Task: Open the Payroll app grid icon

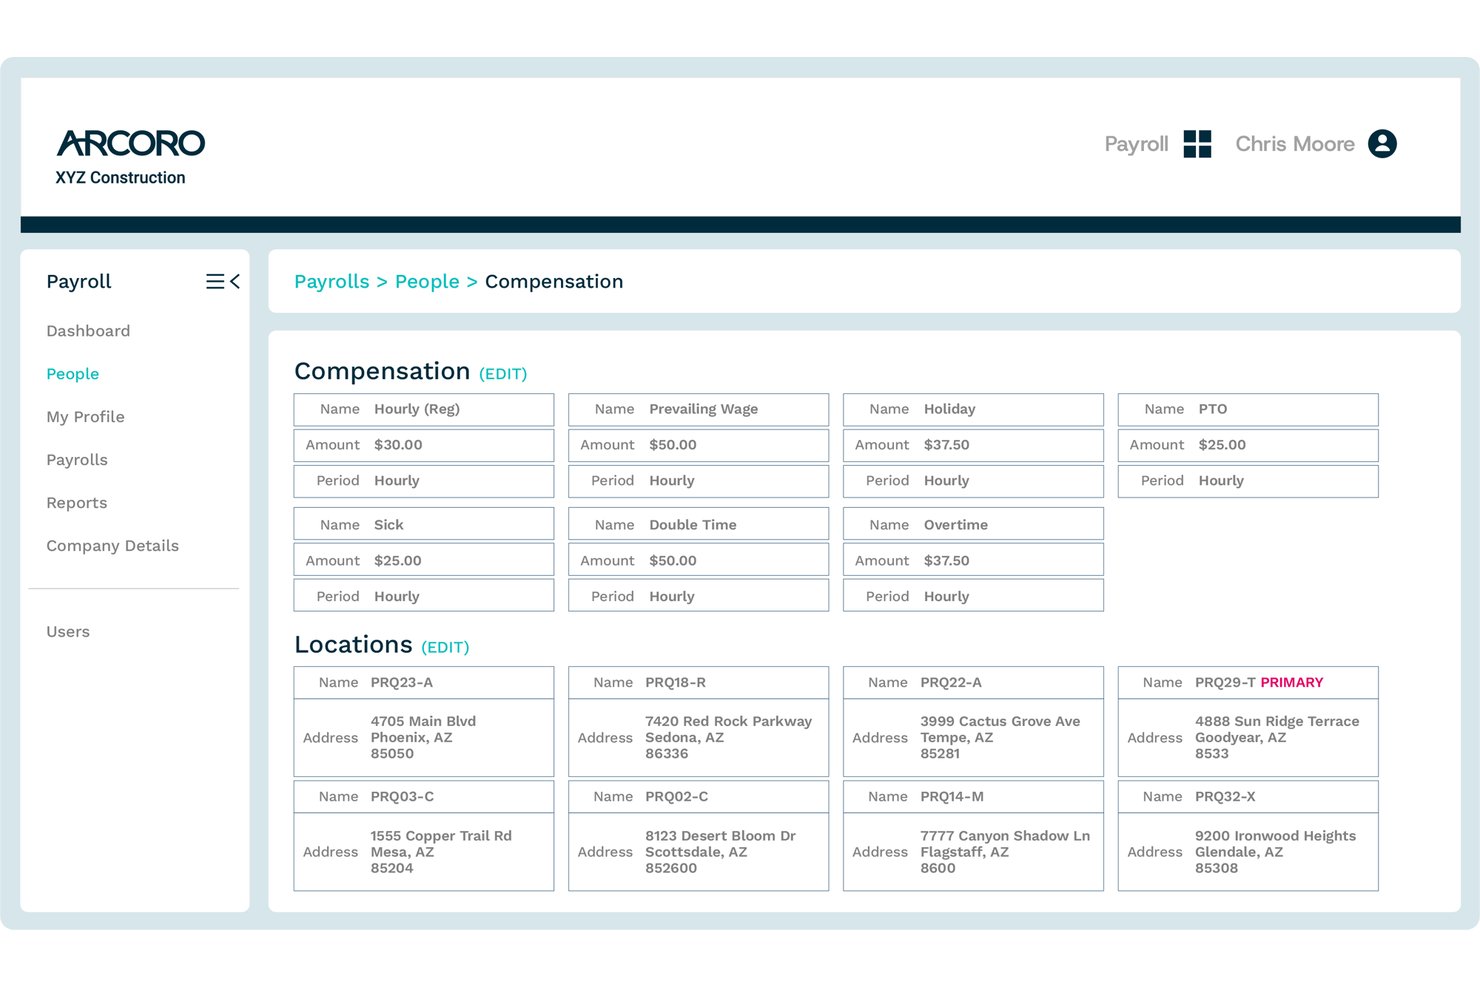Action: tap(1197, 144)
